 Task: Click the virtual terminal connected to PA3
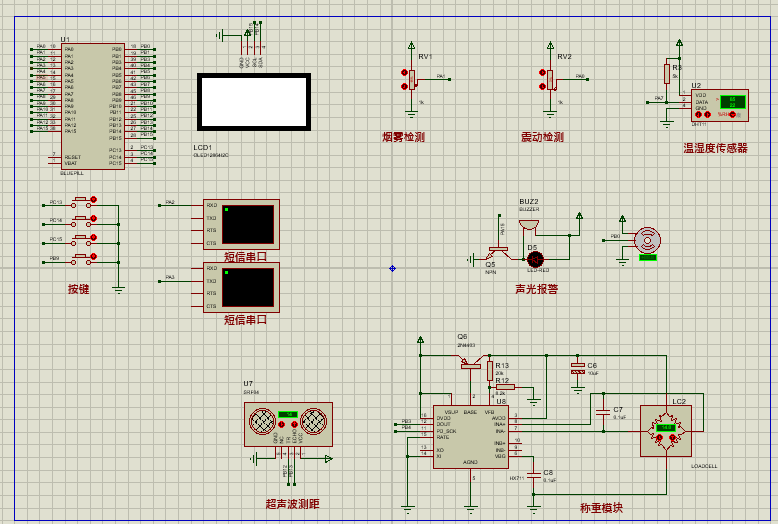tap(242, 287)
